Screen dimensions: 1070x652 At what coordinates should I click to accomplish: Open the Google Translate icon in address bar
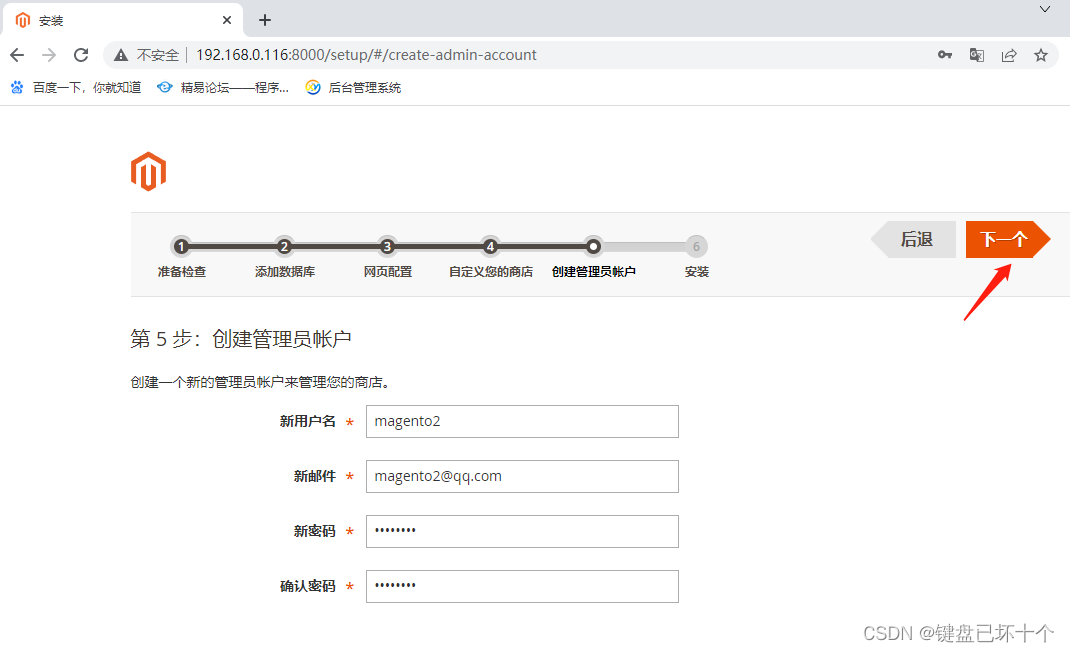[x=977, y=55]
